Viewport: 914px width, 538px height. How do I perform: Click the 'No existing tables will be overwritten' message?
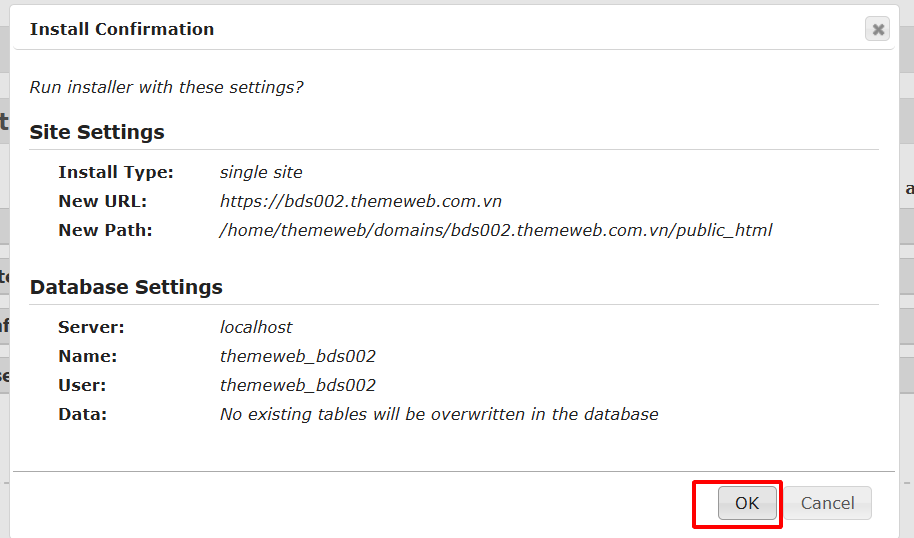(439, 414)
